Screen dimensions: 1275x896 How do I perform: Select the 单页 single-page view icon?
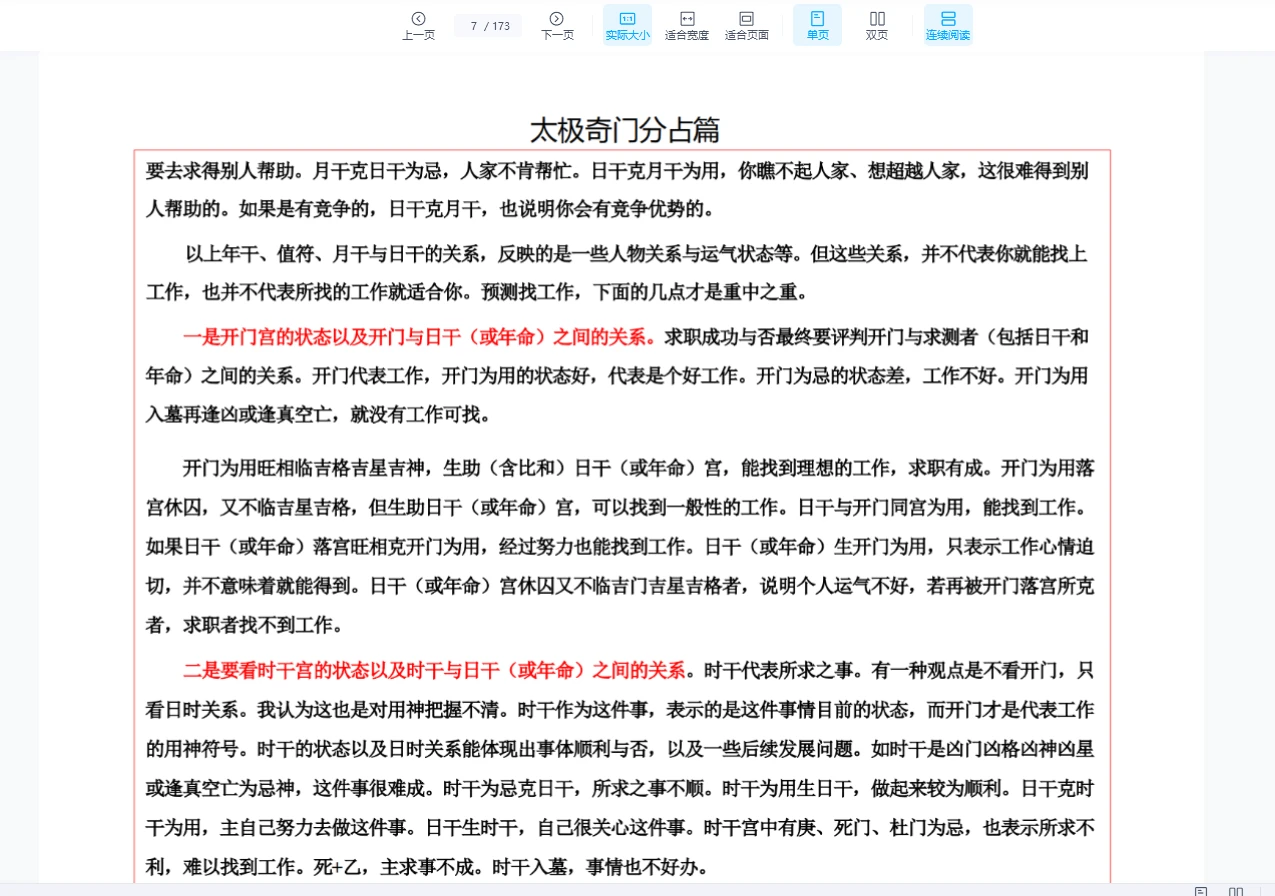tap(816, 18)
